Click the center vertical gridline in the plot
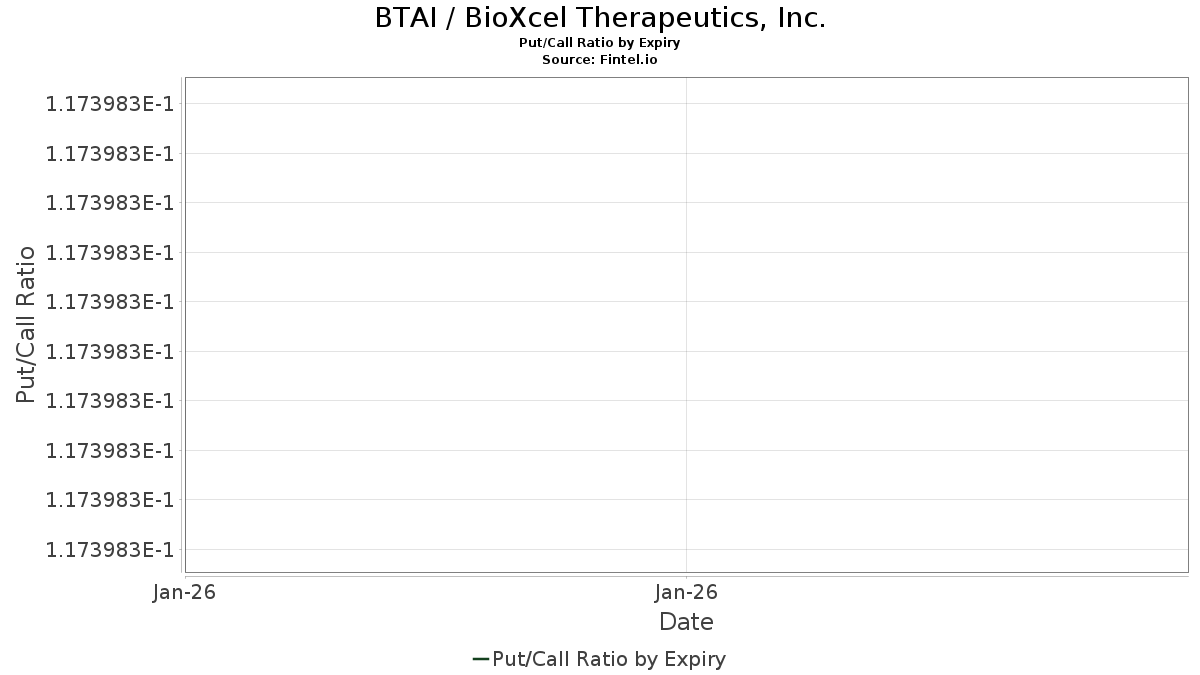 tap(686, 325)
